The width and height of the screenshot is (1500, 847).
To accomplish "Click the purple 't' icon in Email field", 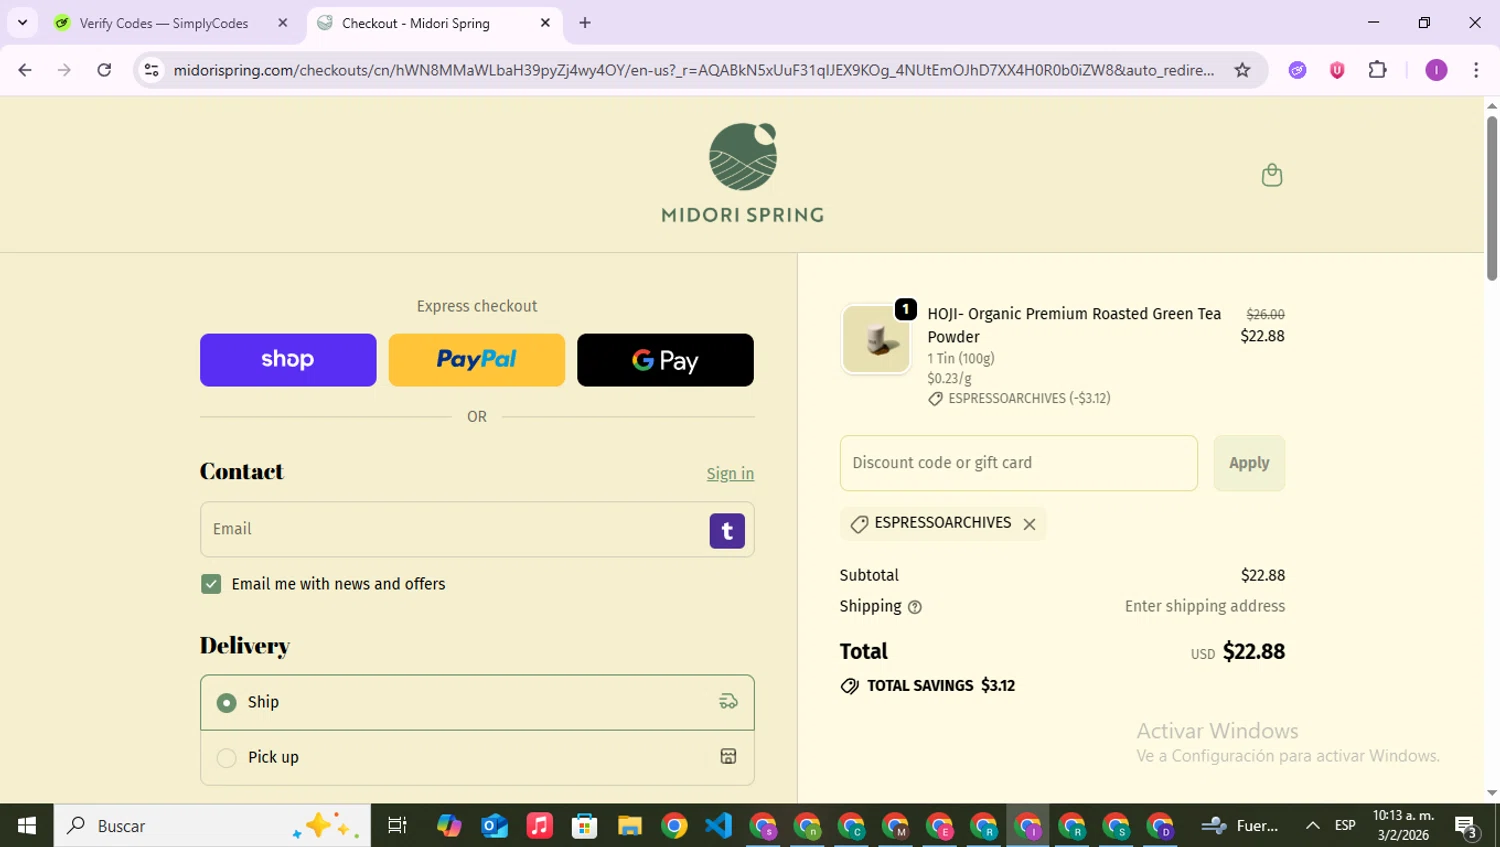I will click(x=727, y=531).
